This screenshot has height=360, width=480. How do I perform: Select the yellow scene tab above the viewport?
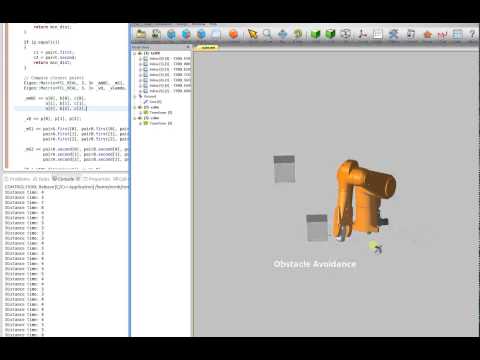tap(208, 47)
